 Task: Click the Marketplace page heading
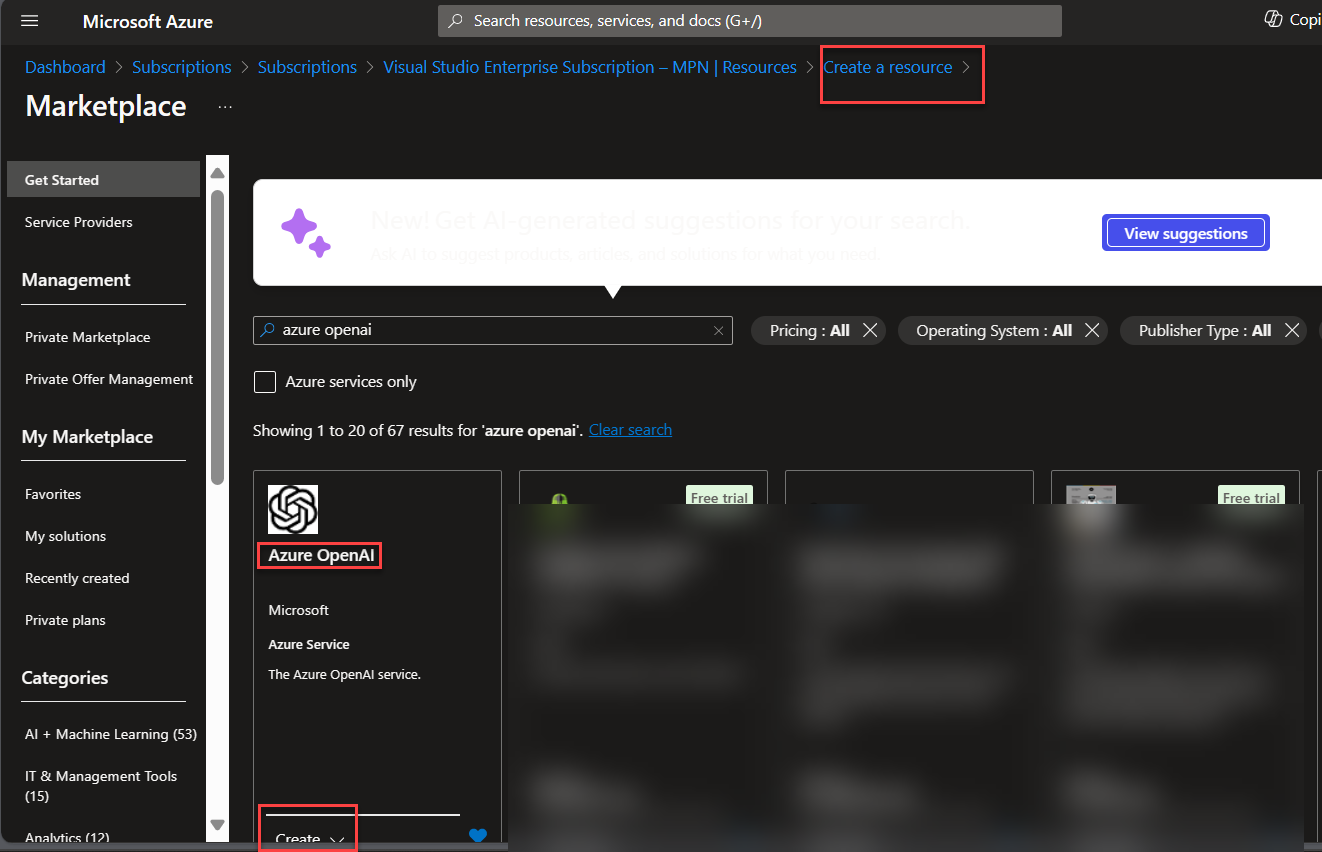pos(106,106)
